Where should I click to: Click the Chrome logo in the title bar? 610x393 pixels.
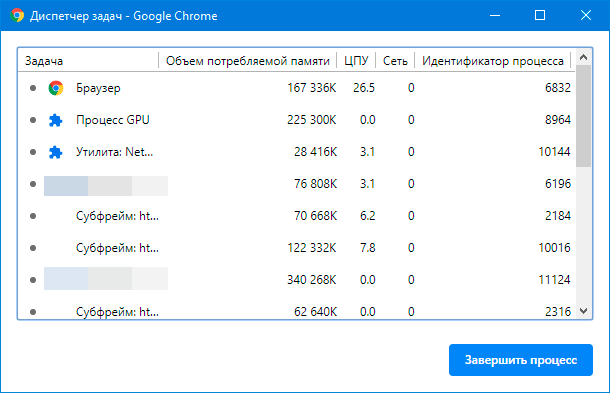pyautogui.click(x=17, y=16)
